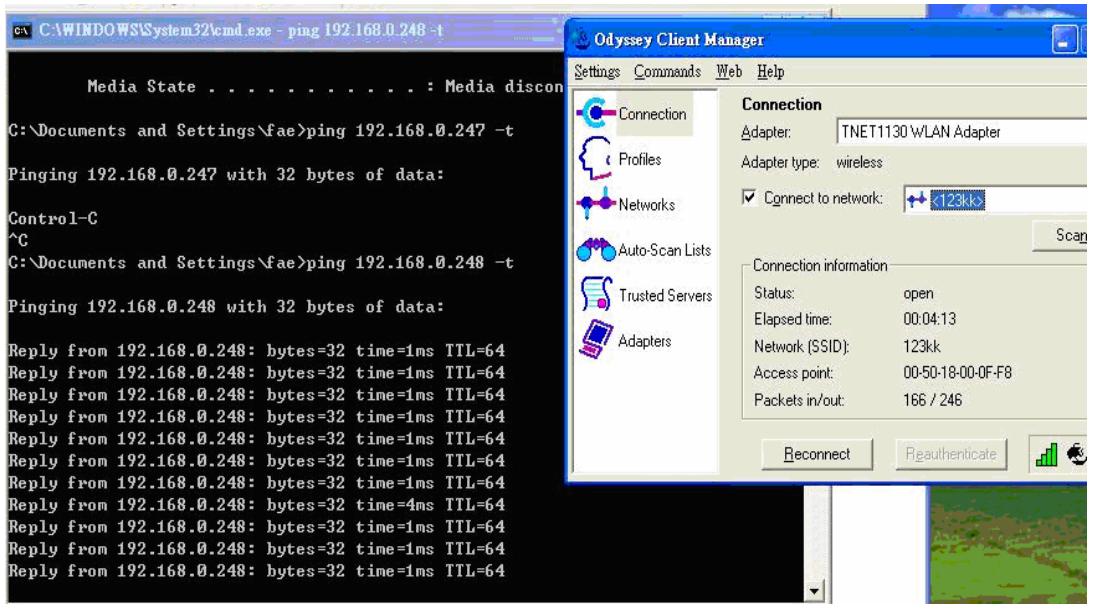Click the Elapsed time value 00:04:13

(x=929, y=319)
